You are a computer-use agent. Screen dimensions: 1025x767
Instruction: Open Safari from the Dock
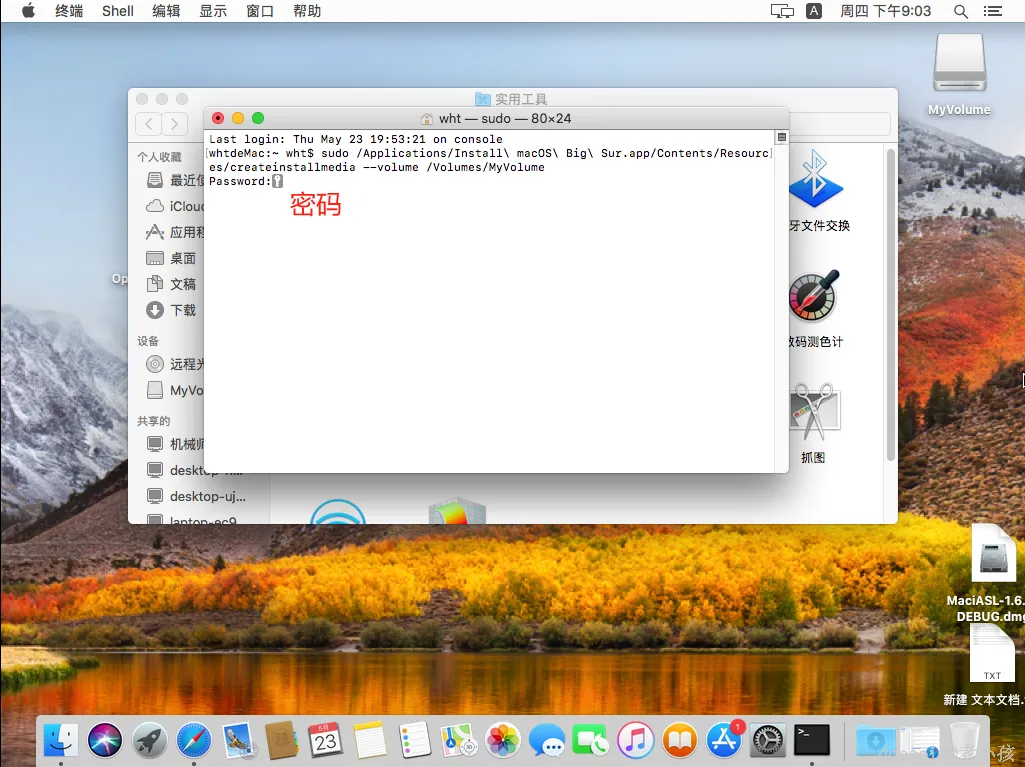[x=193, y=740]
